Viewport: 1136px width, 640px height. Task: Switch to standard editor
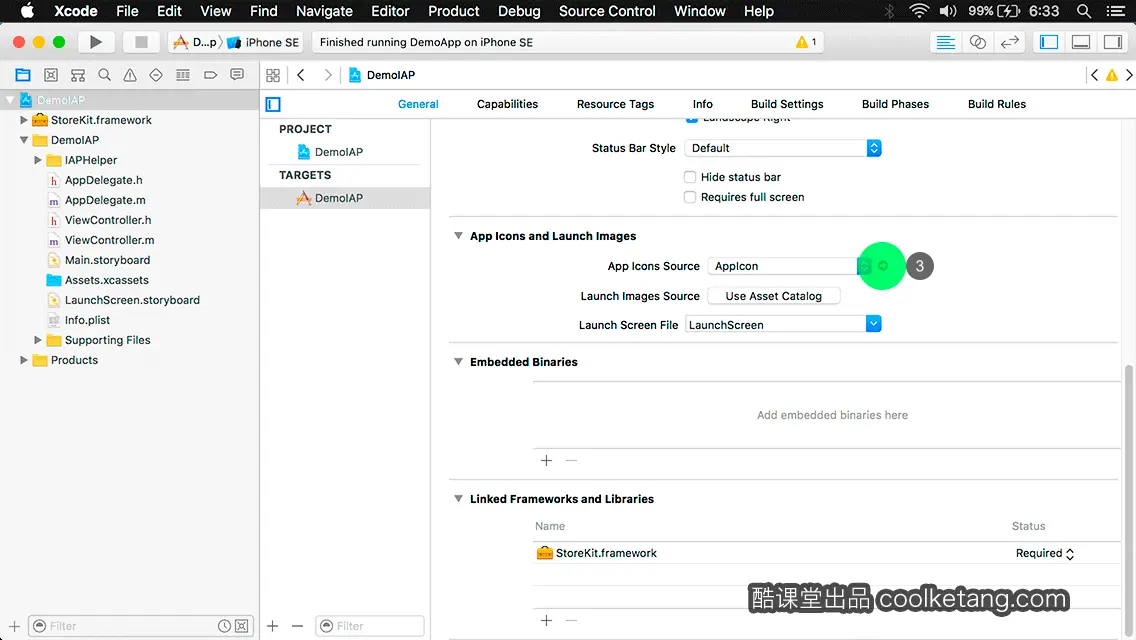945,42
